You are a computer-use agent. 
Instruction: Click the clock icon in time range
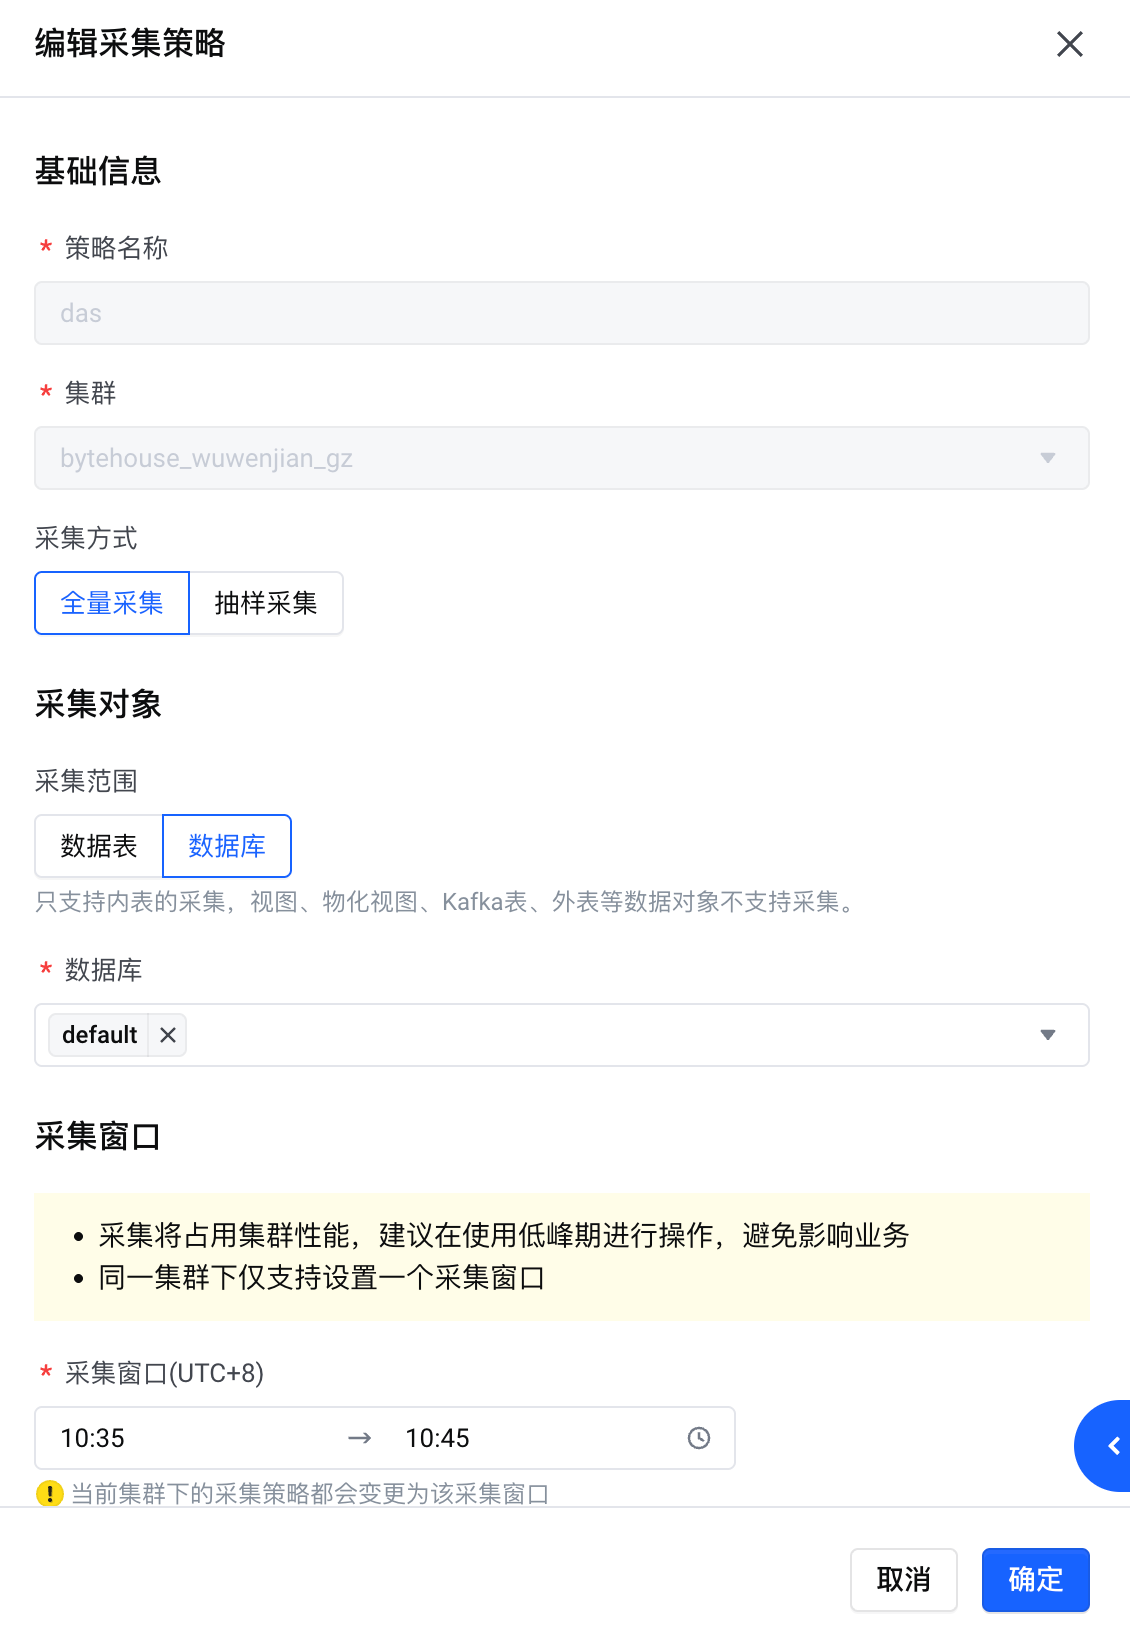pos(699,1438)
